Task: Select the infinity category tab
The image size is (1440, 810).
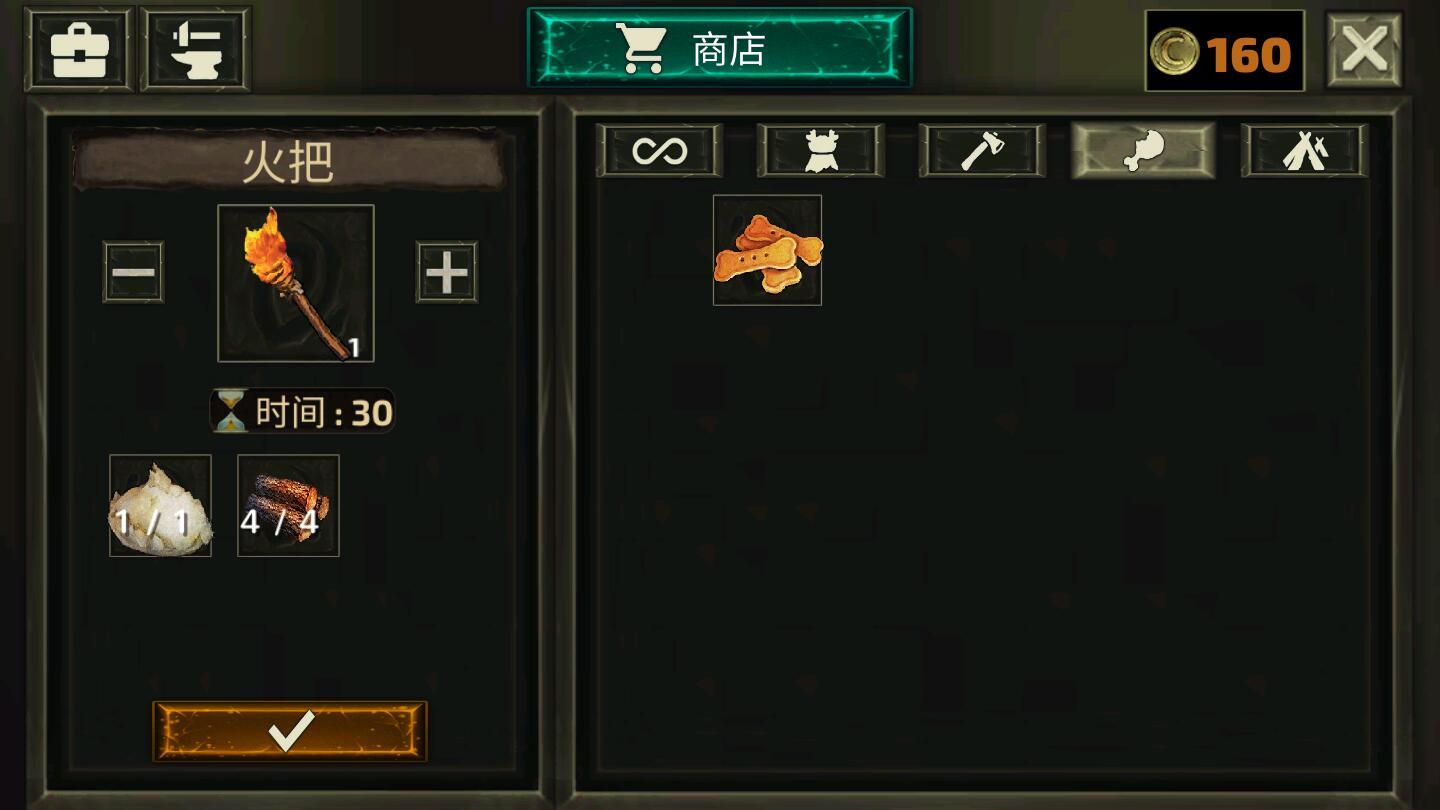Action: [x=659, y=151]
